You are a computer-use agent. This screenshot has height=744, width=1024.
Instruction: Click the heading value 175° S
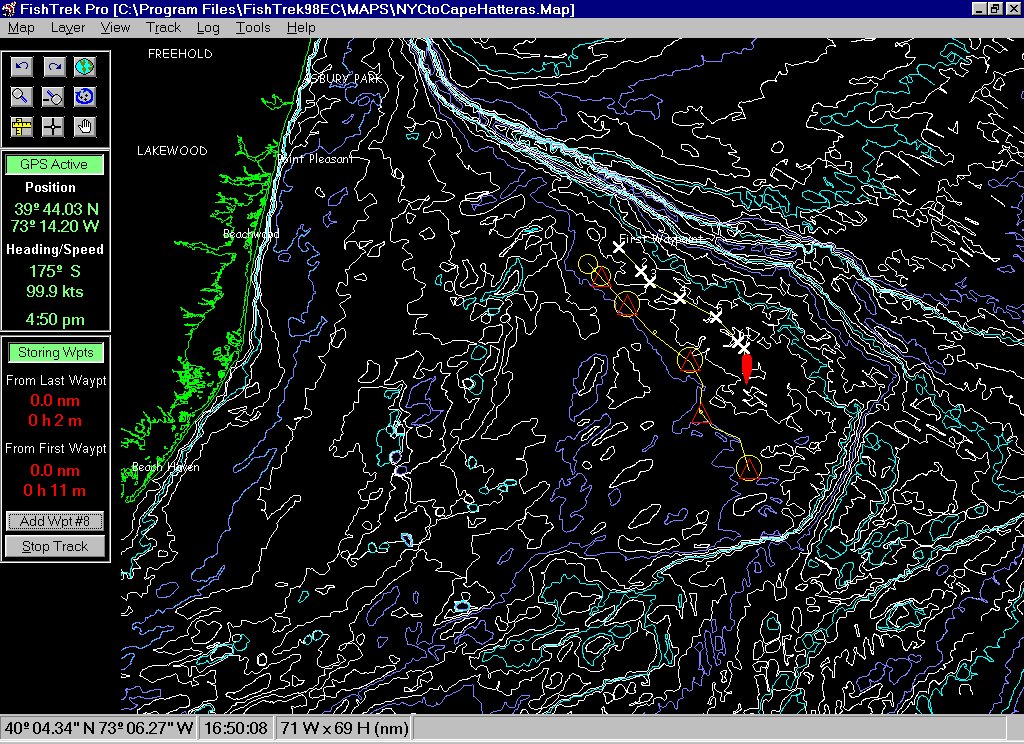click(55, 271)
